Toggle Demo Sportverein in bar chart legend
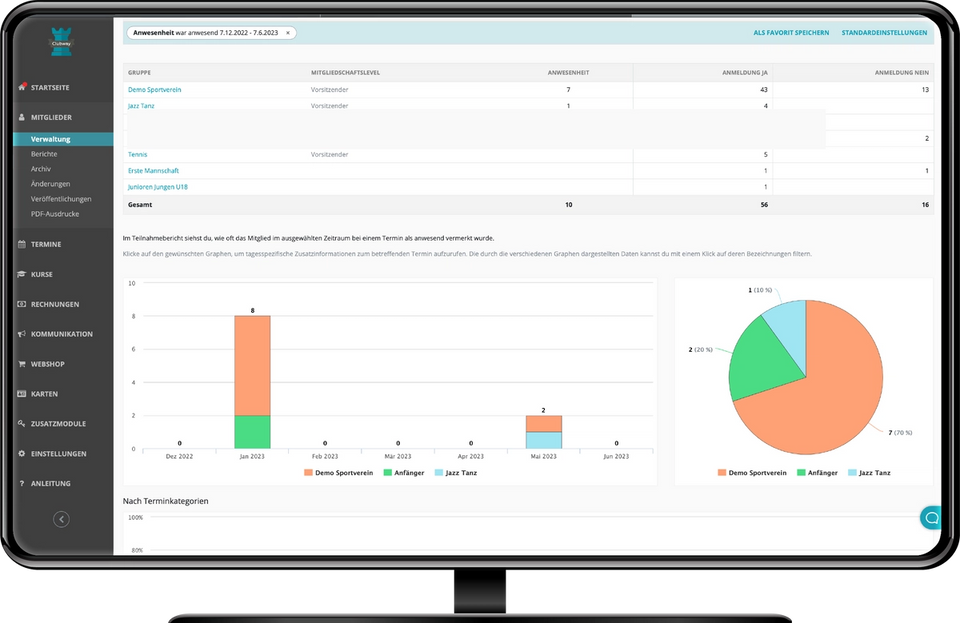This screenshot has height=623, width=960. (x=339, y=473)
